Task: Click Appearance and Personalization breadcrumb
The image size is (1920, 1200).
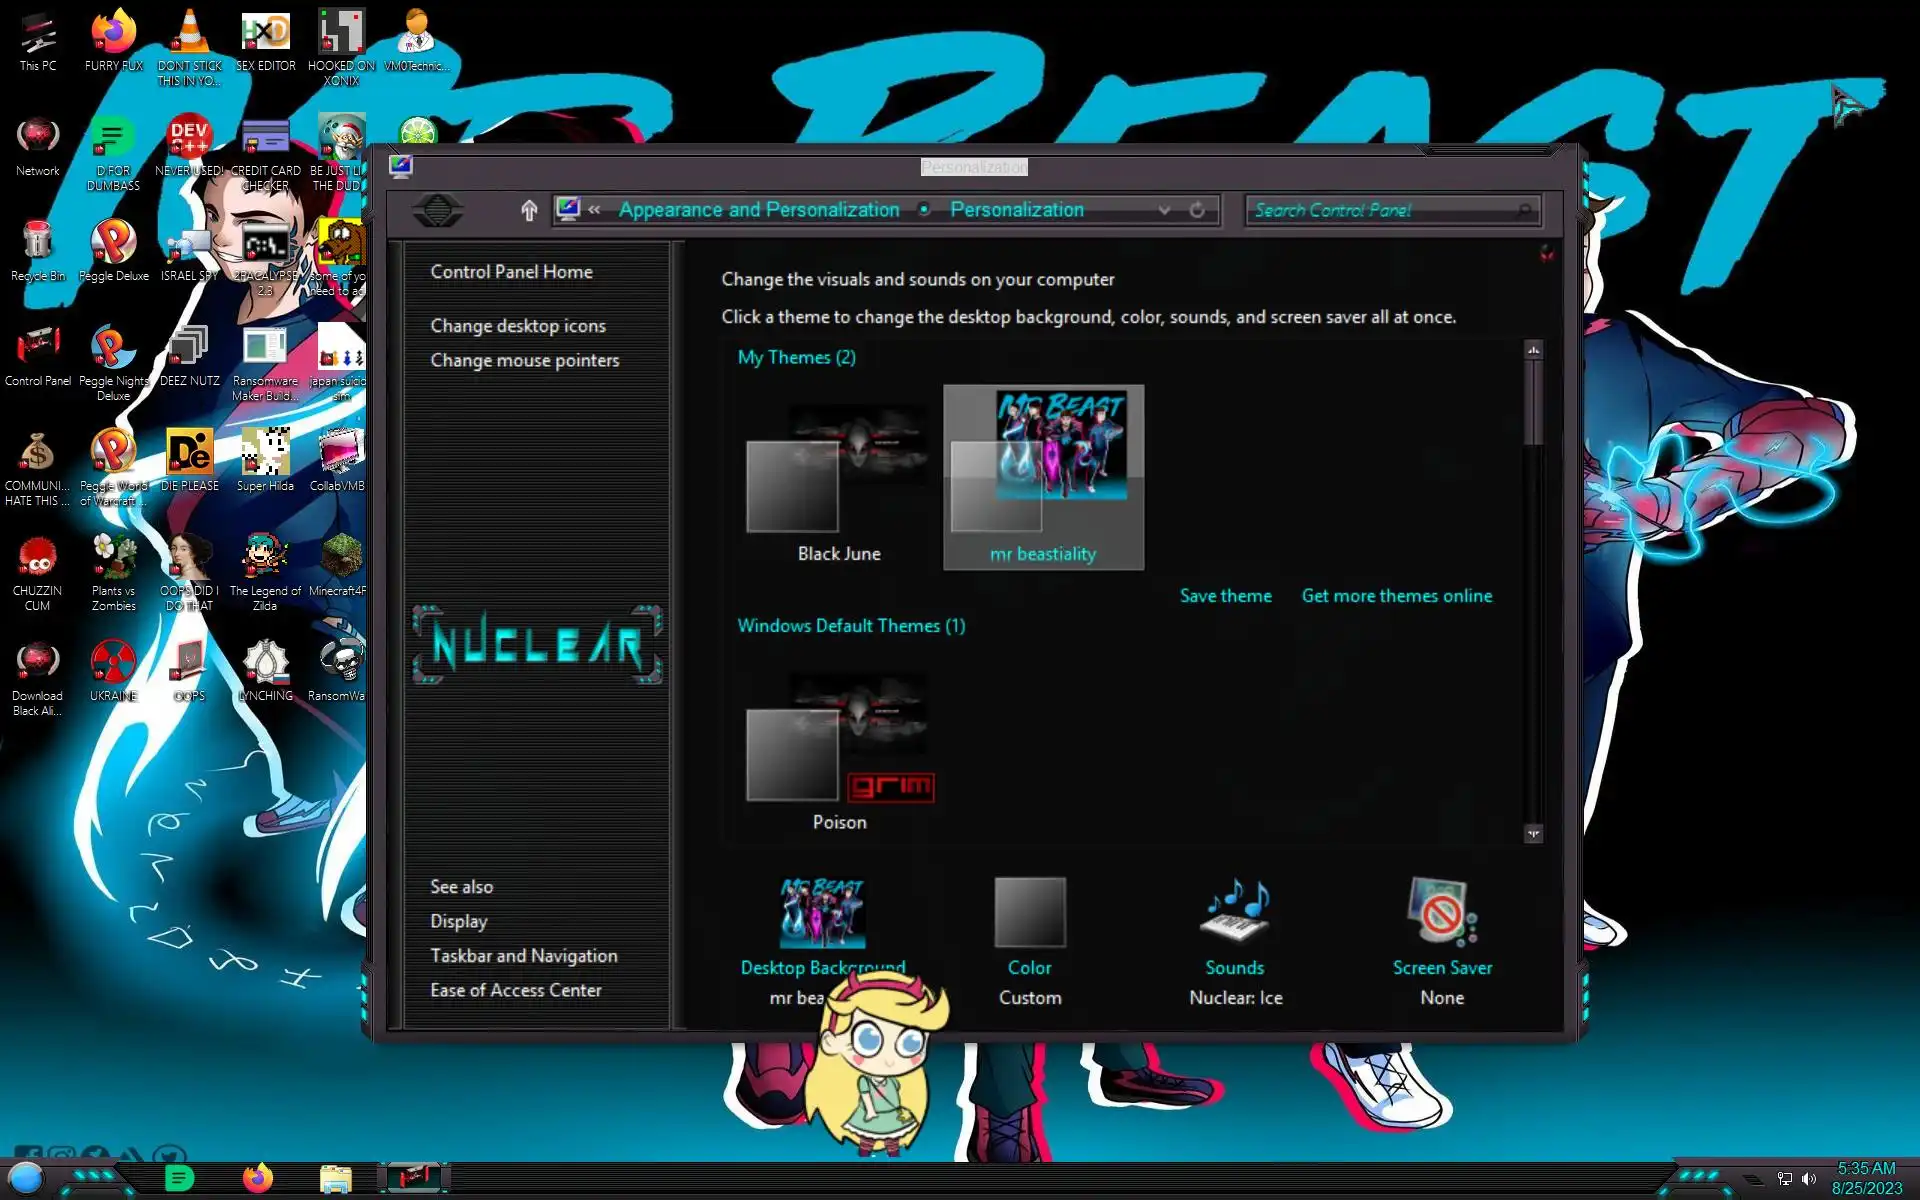Action: pyautogui.click(x=759, y=210)
